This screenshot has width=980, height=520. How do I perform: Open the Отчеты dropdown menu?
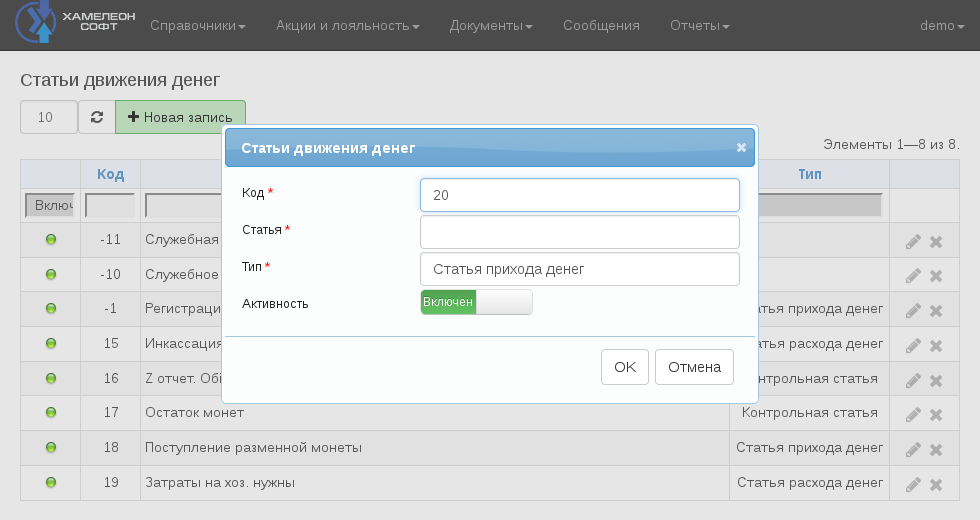point(699,26)
